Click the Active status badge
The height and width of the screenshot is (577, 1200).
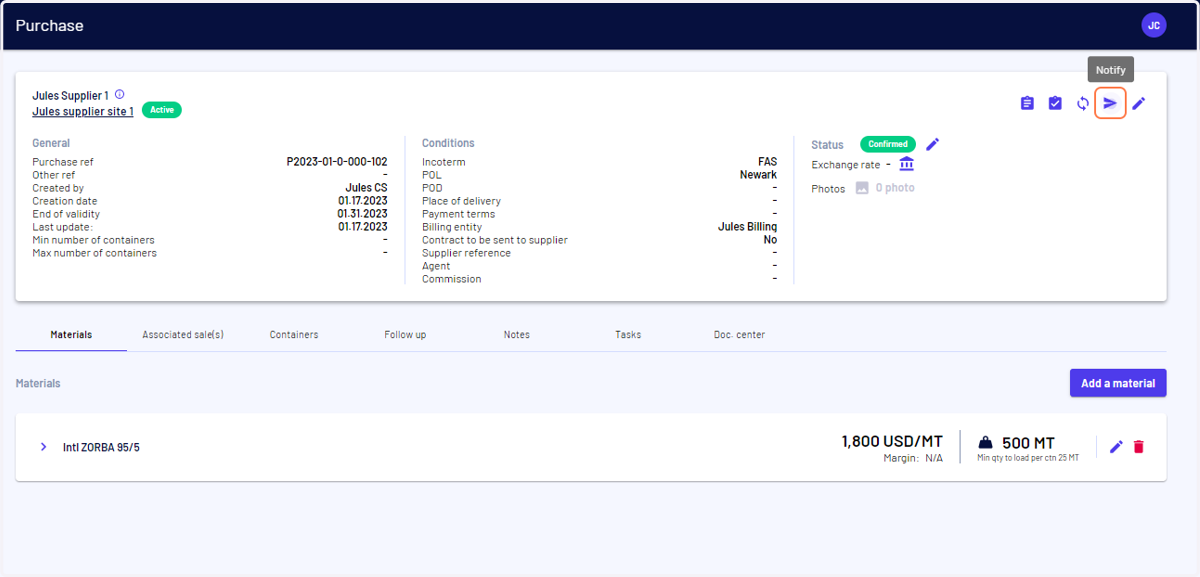click(x=162, y=110)
